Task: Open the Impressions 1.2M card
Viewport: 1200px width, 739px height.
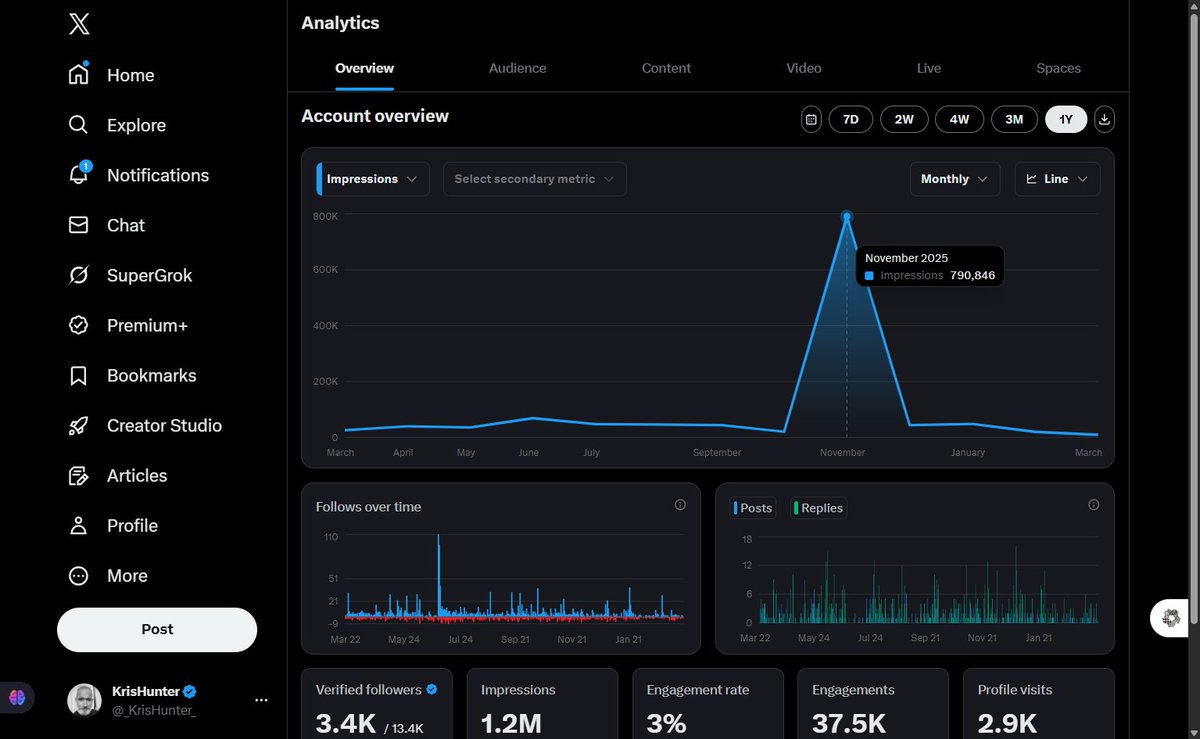Action: point(542,704)
